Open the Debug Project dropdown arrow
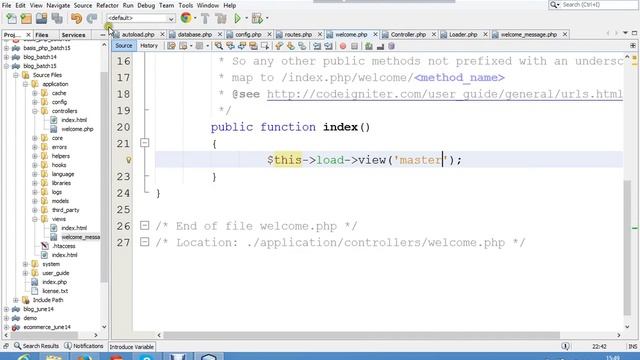This screenshot has width=640, height=360. coord(267,18)
